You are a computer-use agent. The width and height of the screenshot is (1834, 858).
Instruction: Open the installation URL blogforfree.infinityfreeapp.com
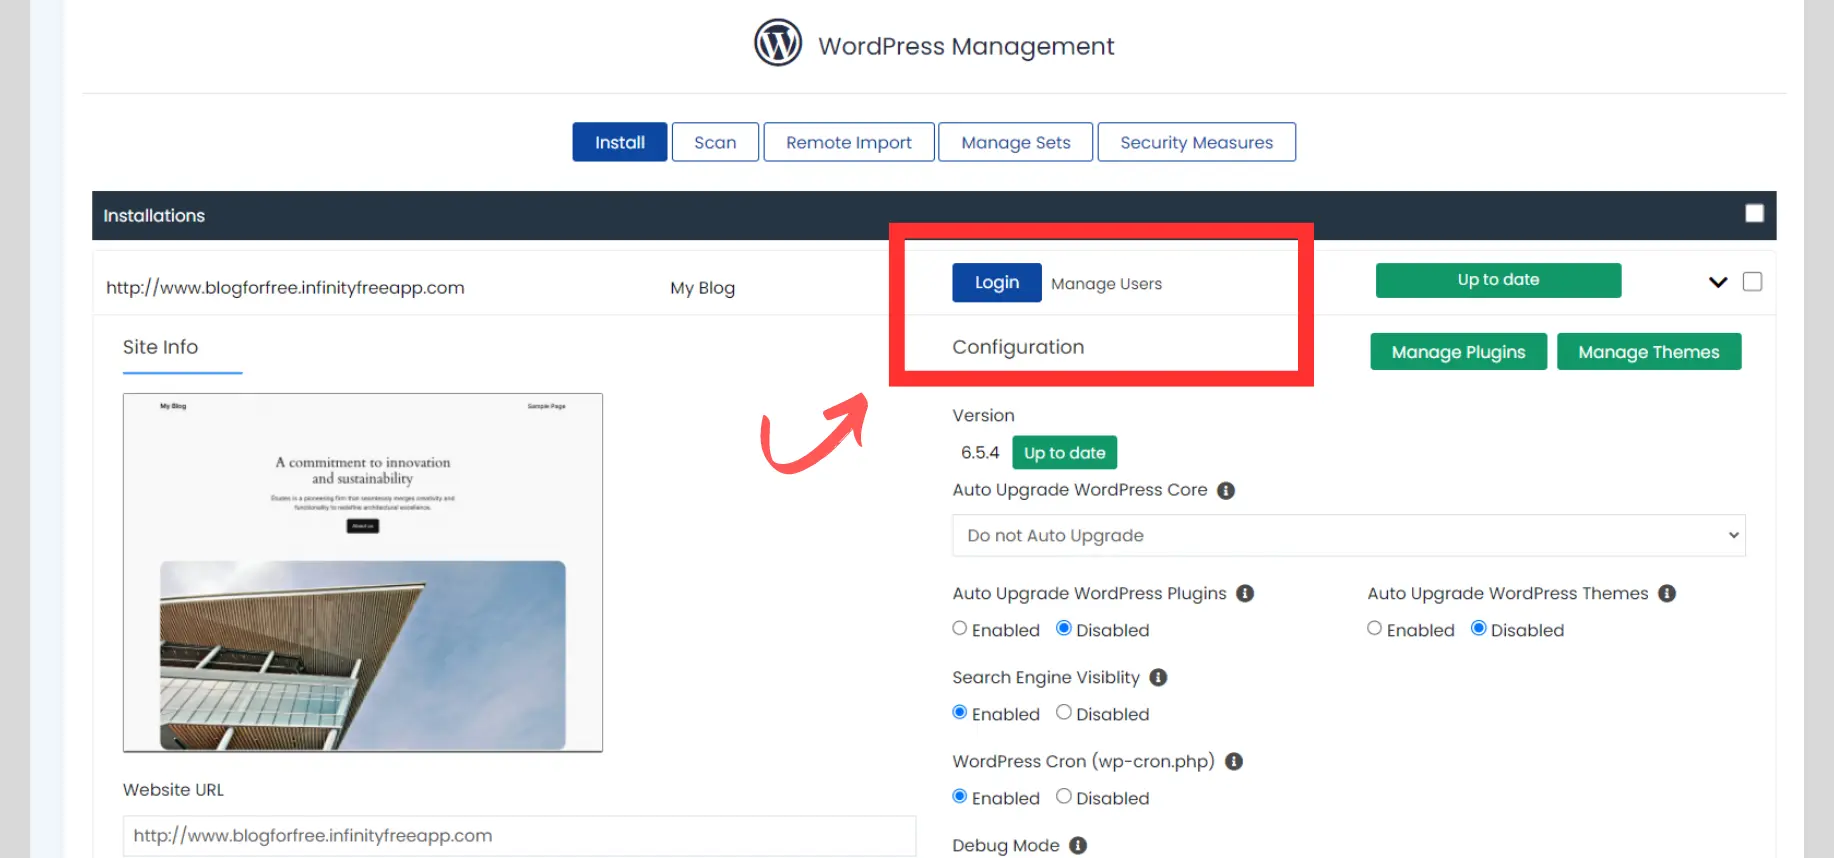[x=285, y=288]
